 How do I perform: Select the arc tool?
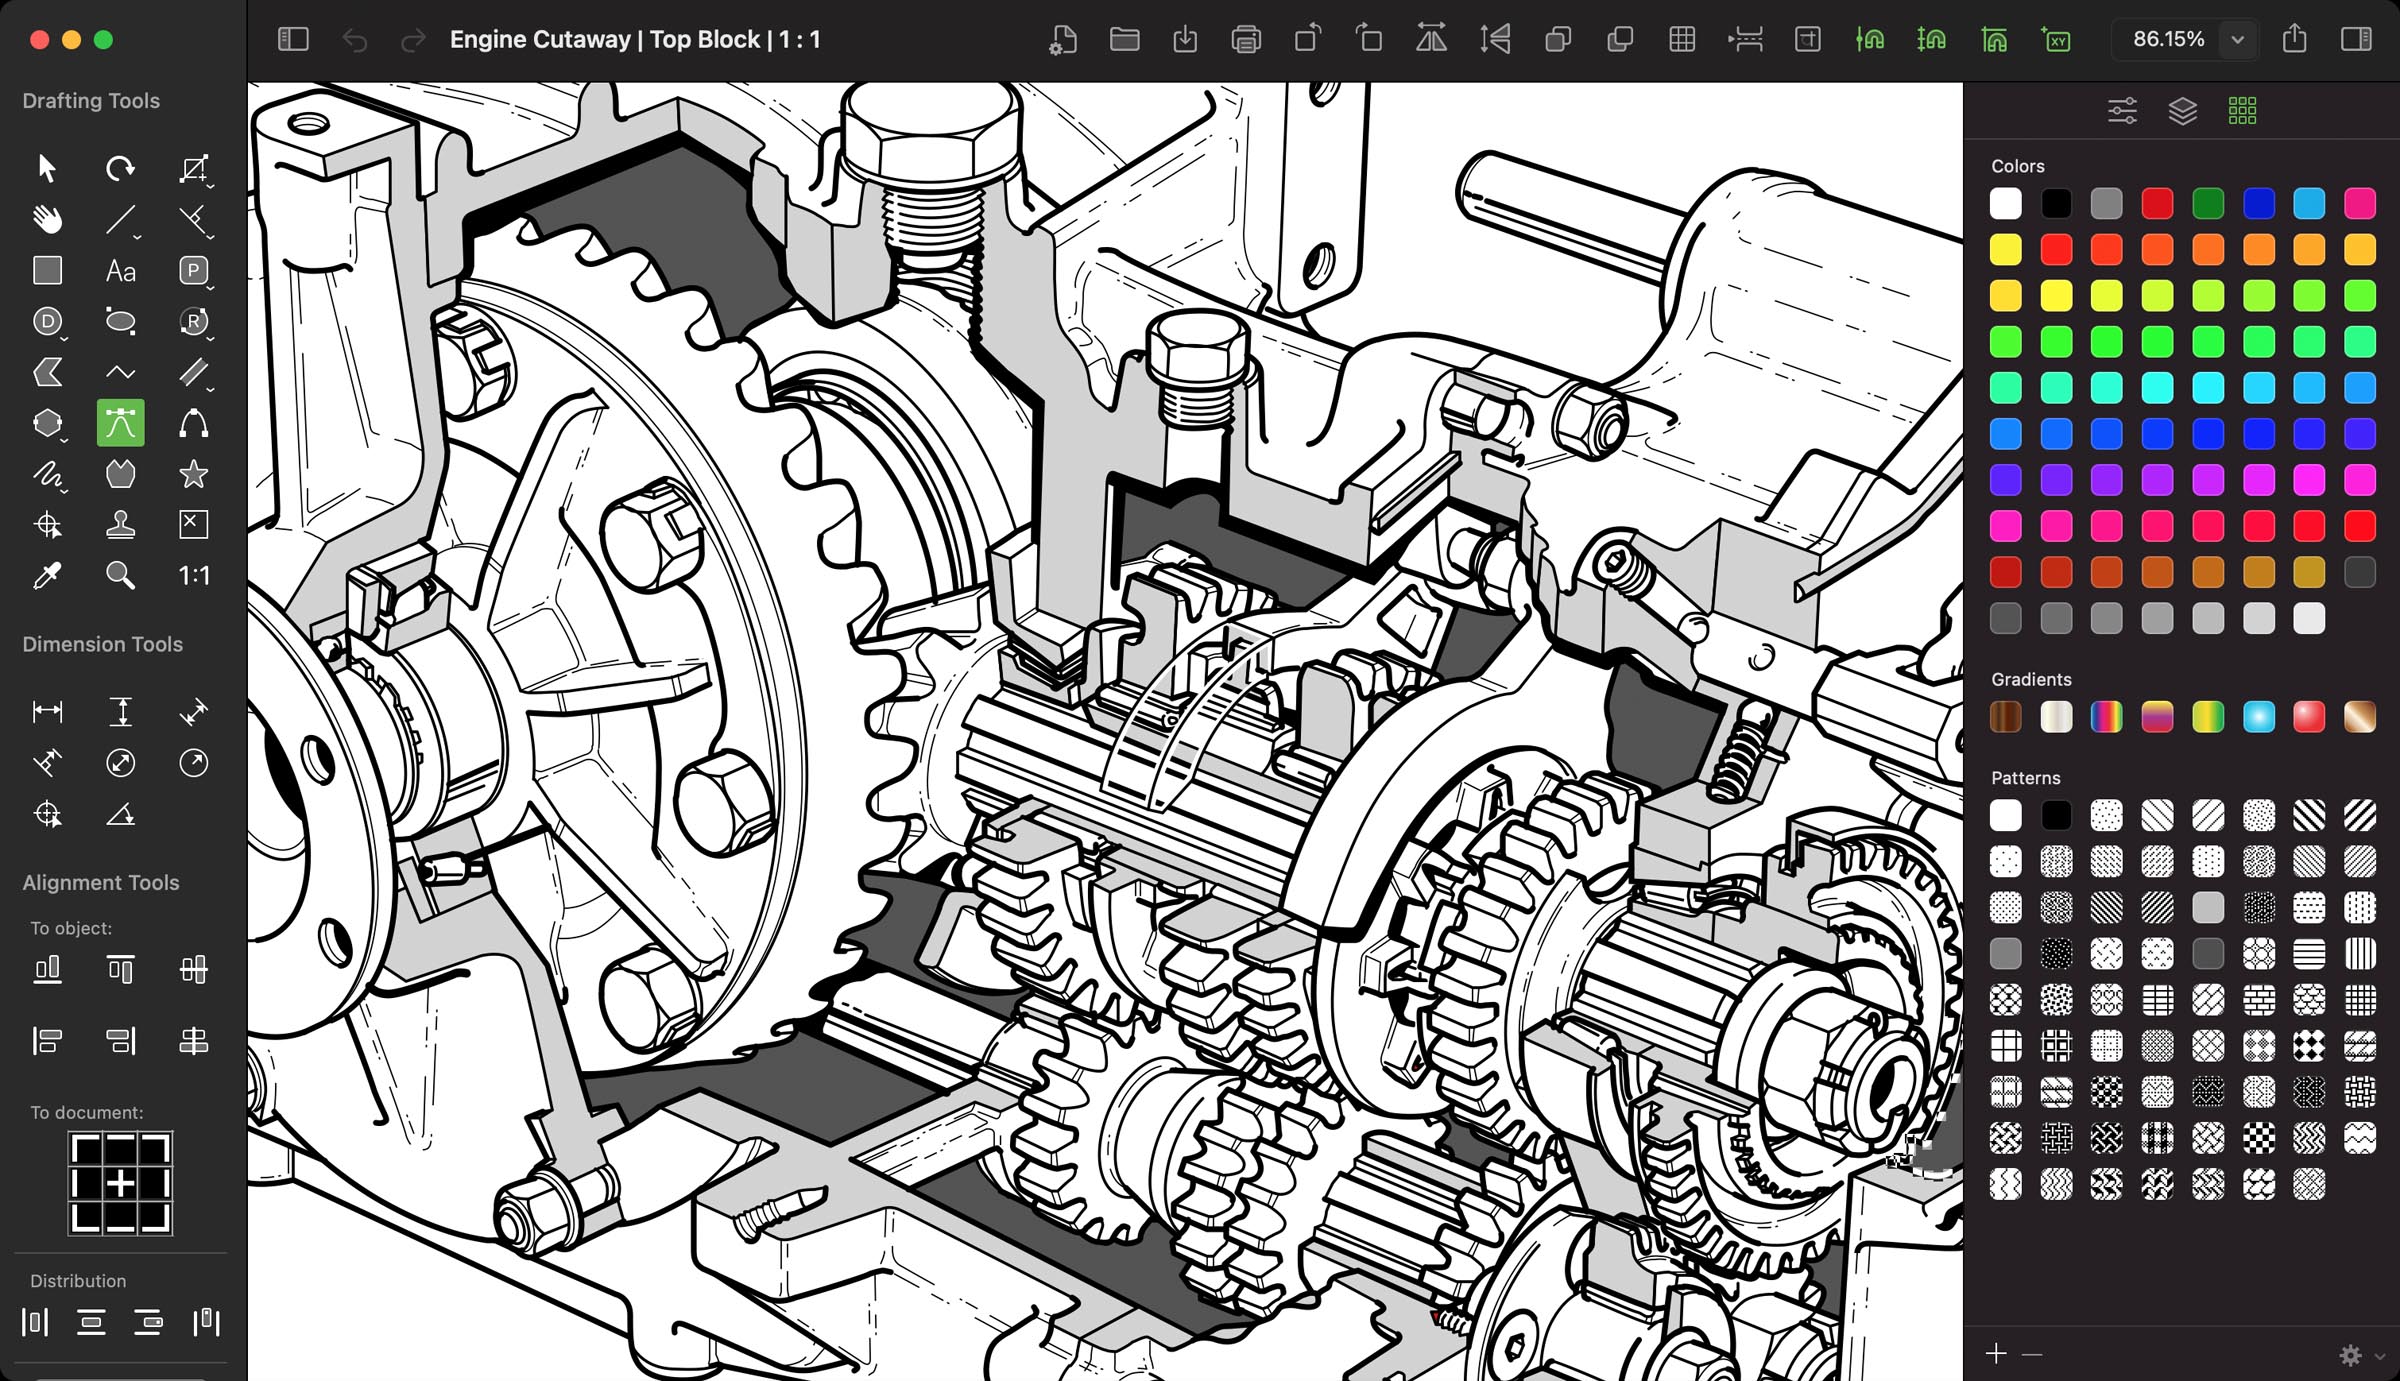tap(193, 423)
